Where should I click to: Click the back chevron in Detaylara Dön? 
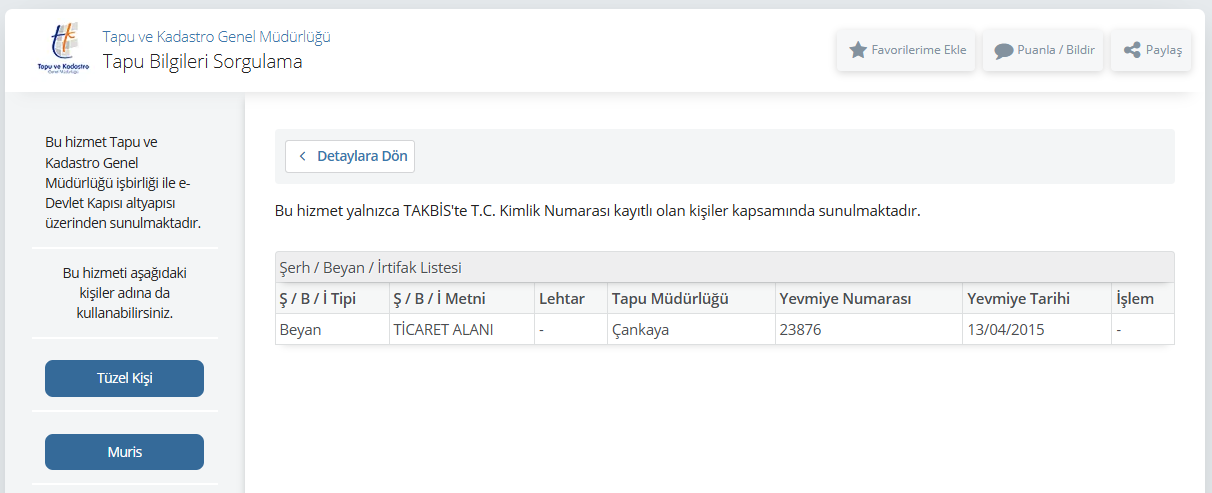point(302,157)
